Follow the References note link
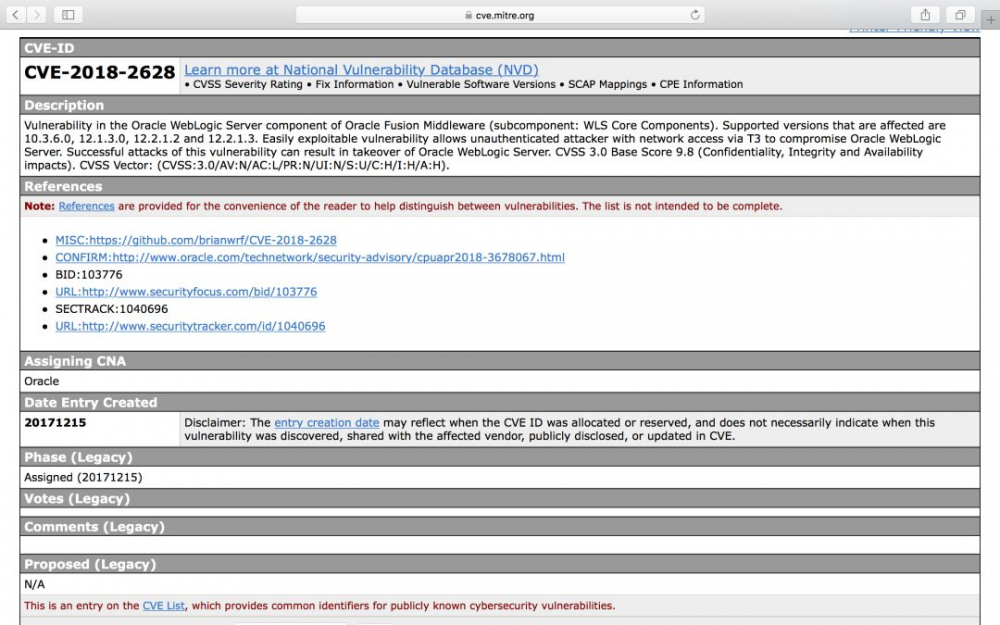 click(x=86, y=206)
